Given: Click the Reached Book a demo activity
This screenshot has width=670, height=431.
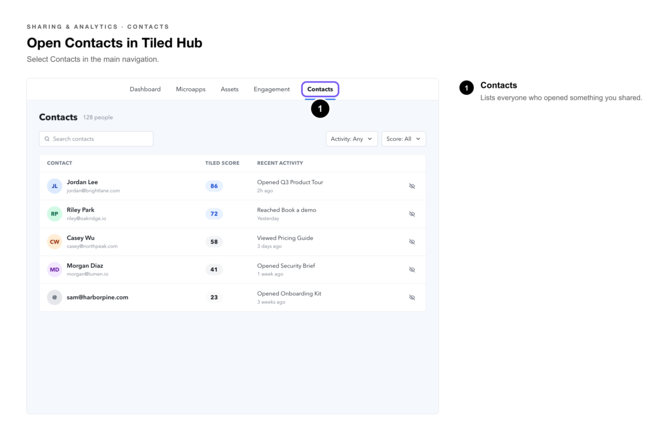Looking at the screenshot, I should [x=286, y=210].
